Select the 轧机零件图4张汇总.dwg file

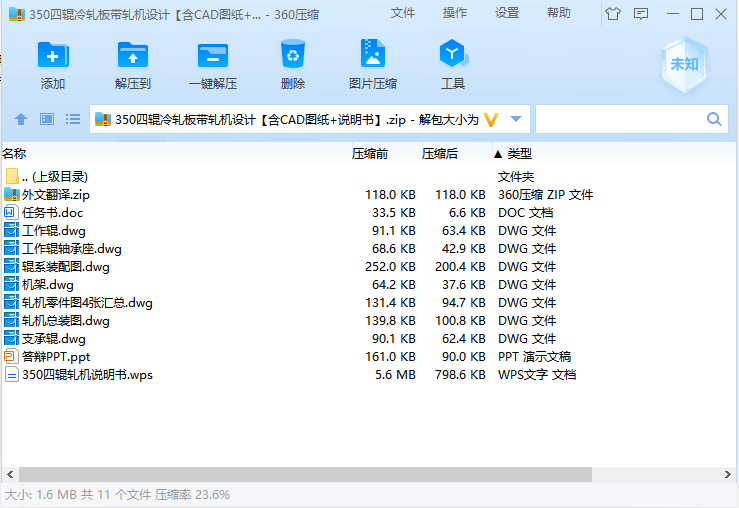87,302
